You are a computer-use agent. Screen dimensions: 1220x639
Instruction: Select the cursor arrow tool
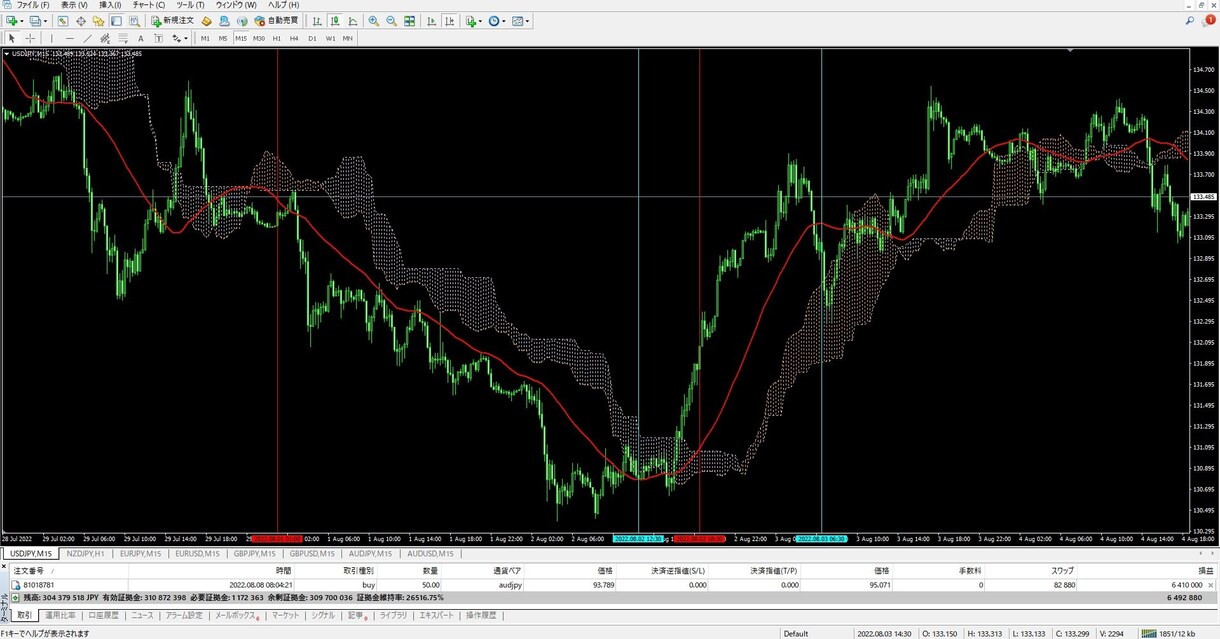pos(12,38)
